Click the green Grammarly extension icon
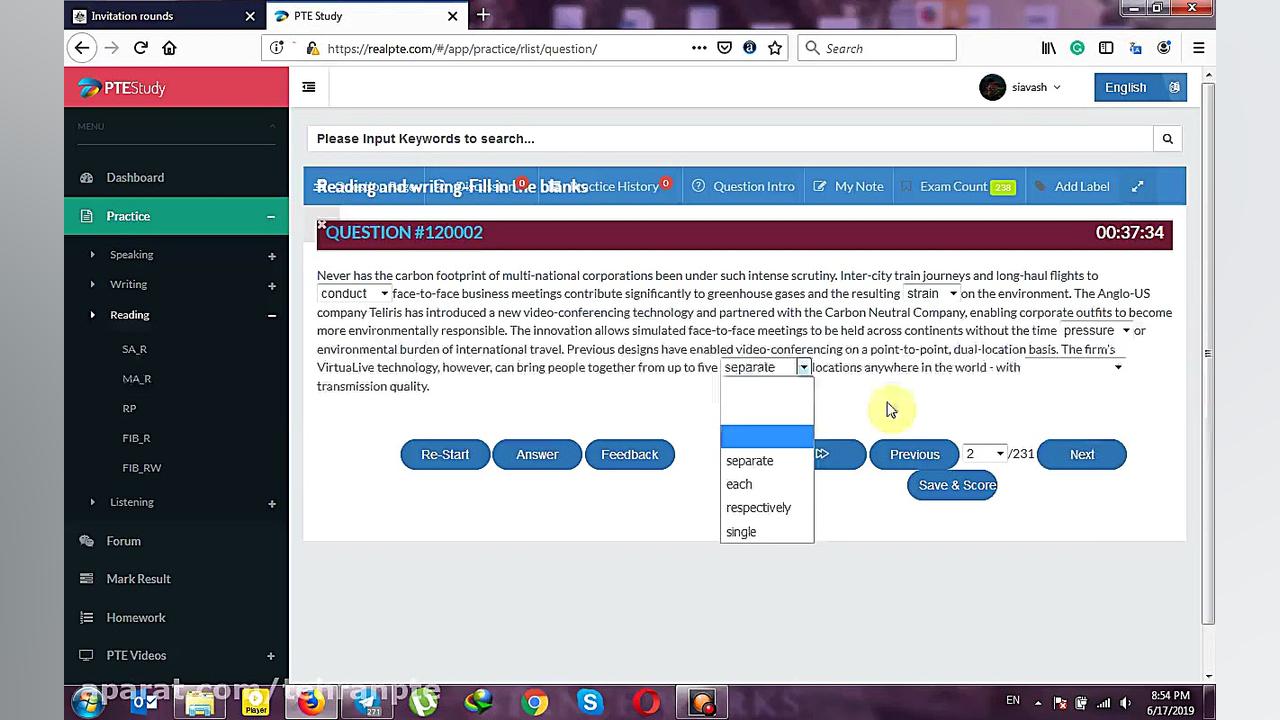The width and height of the screenshot is (1280, 720). pyautogui.click(x=1077, y=48)
